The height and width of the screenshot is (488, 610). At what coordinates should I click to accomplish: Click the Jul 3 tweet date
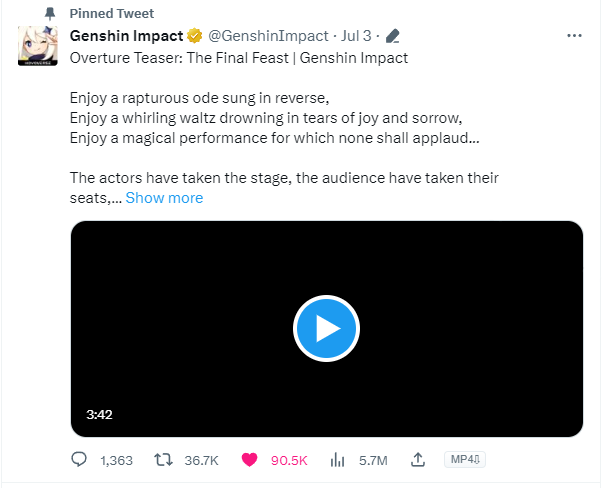[x=358, y=36]
